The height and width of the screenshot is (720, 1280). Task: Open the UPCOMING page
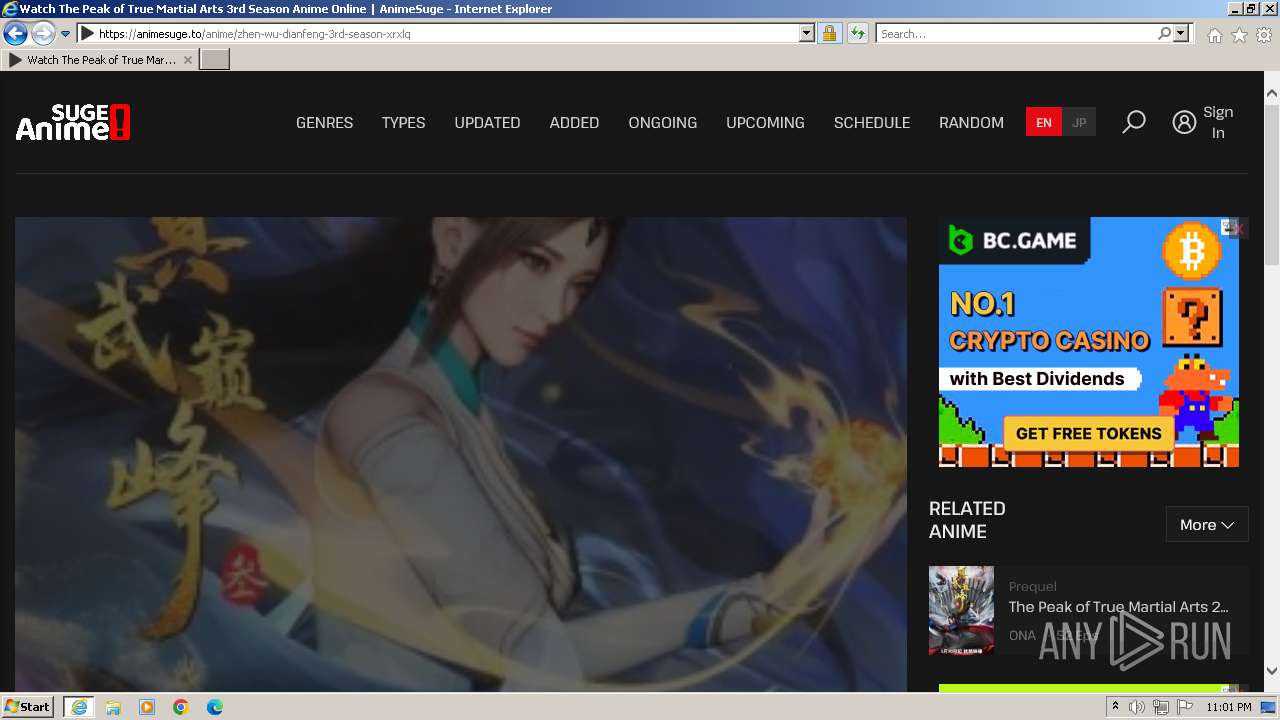[765, 123]
